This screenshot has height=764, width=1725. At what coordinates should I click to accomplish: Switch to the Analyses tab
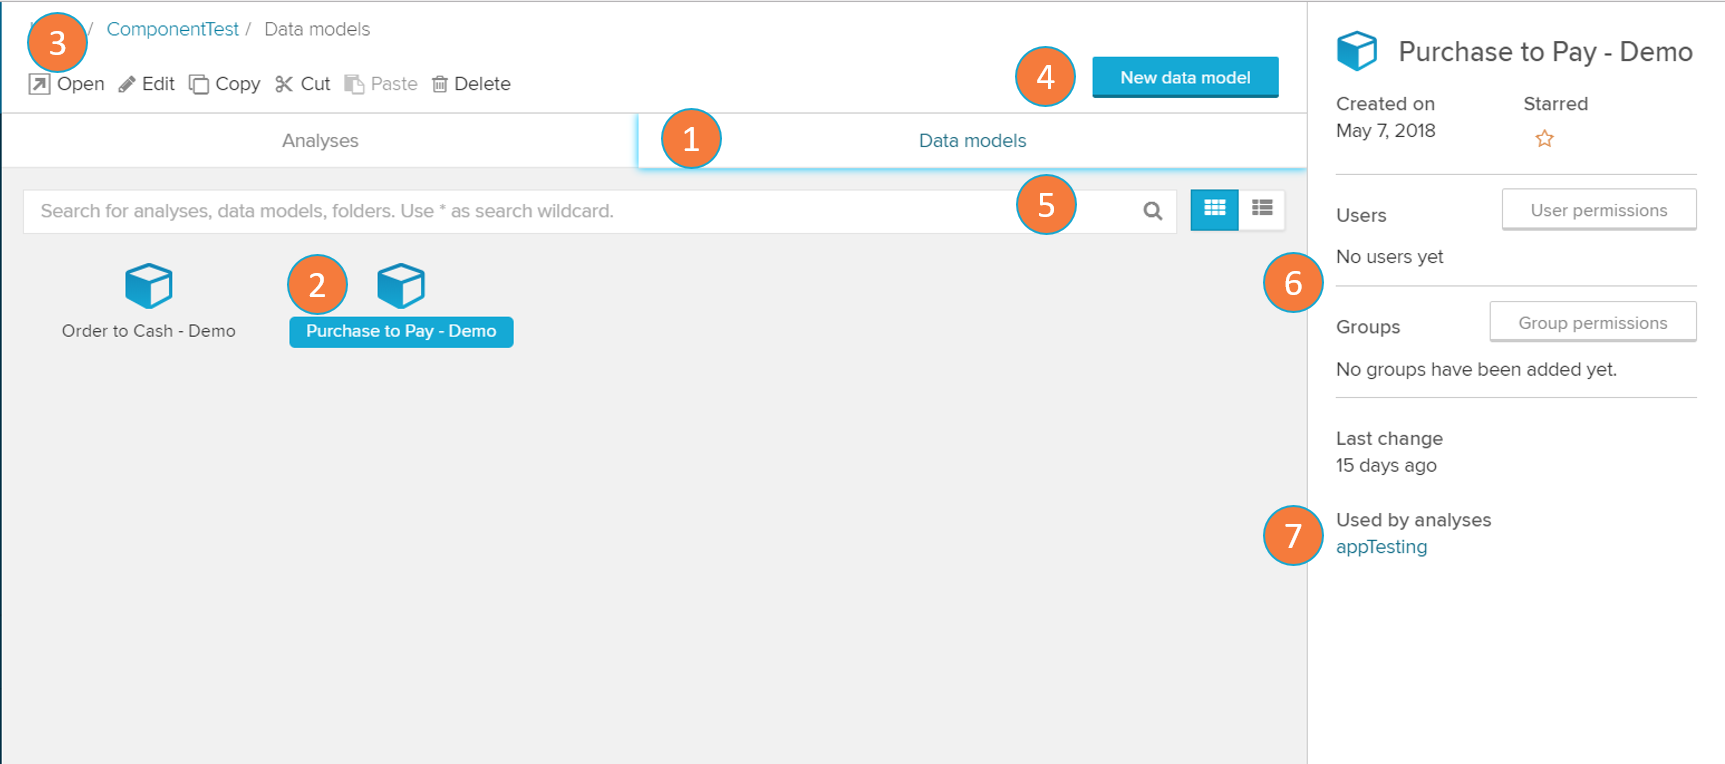point(320,141)
